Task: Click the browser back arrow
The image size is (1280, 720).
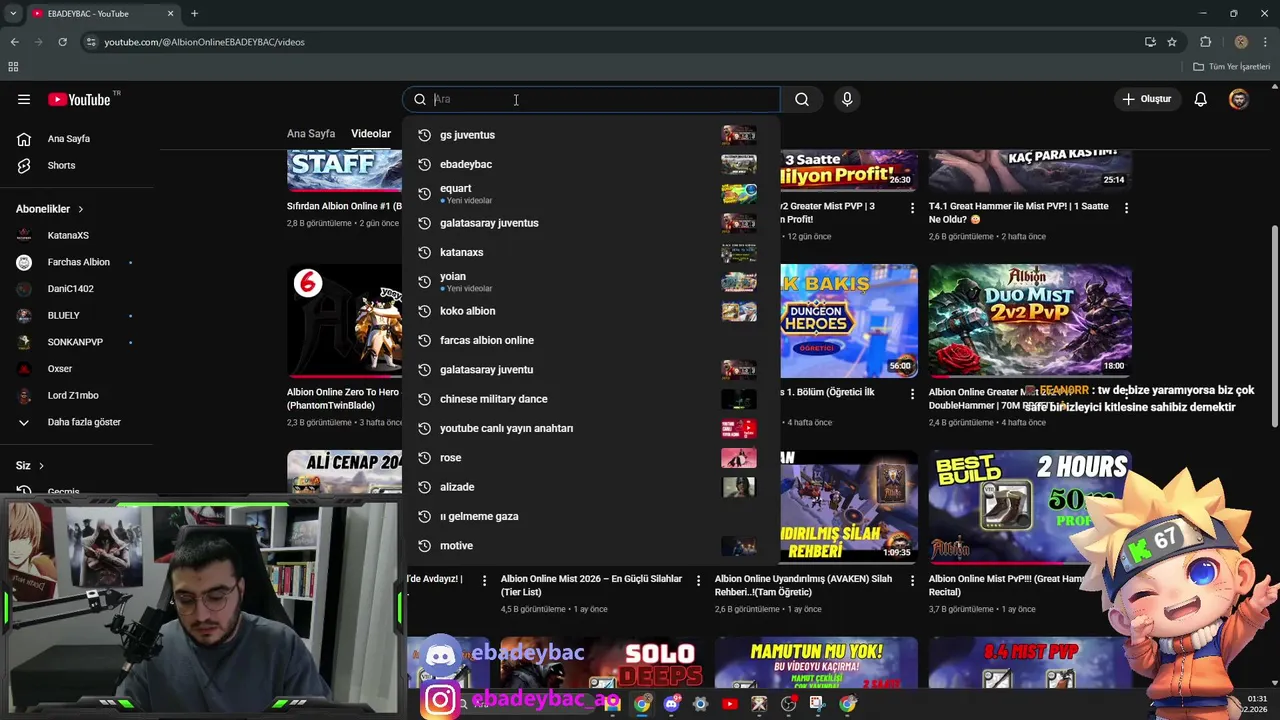Action: [14, 42]
